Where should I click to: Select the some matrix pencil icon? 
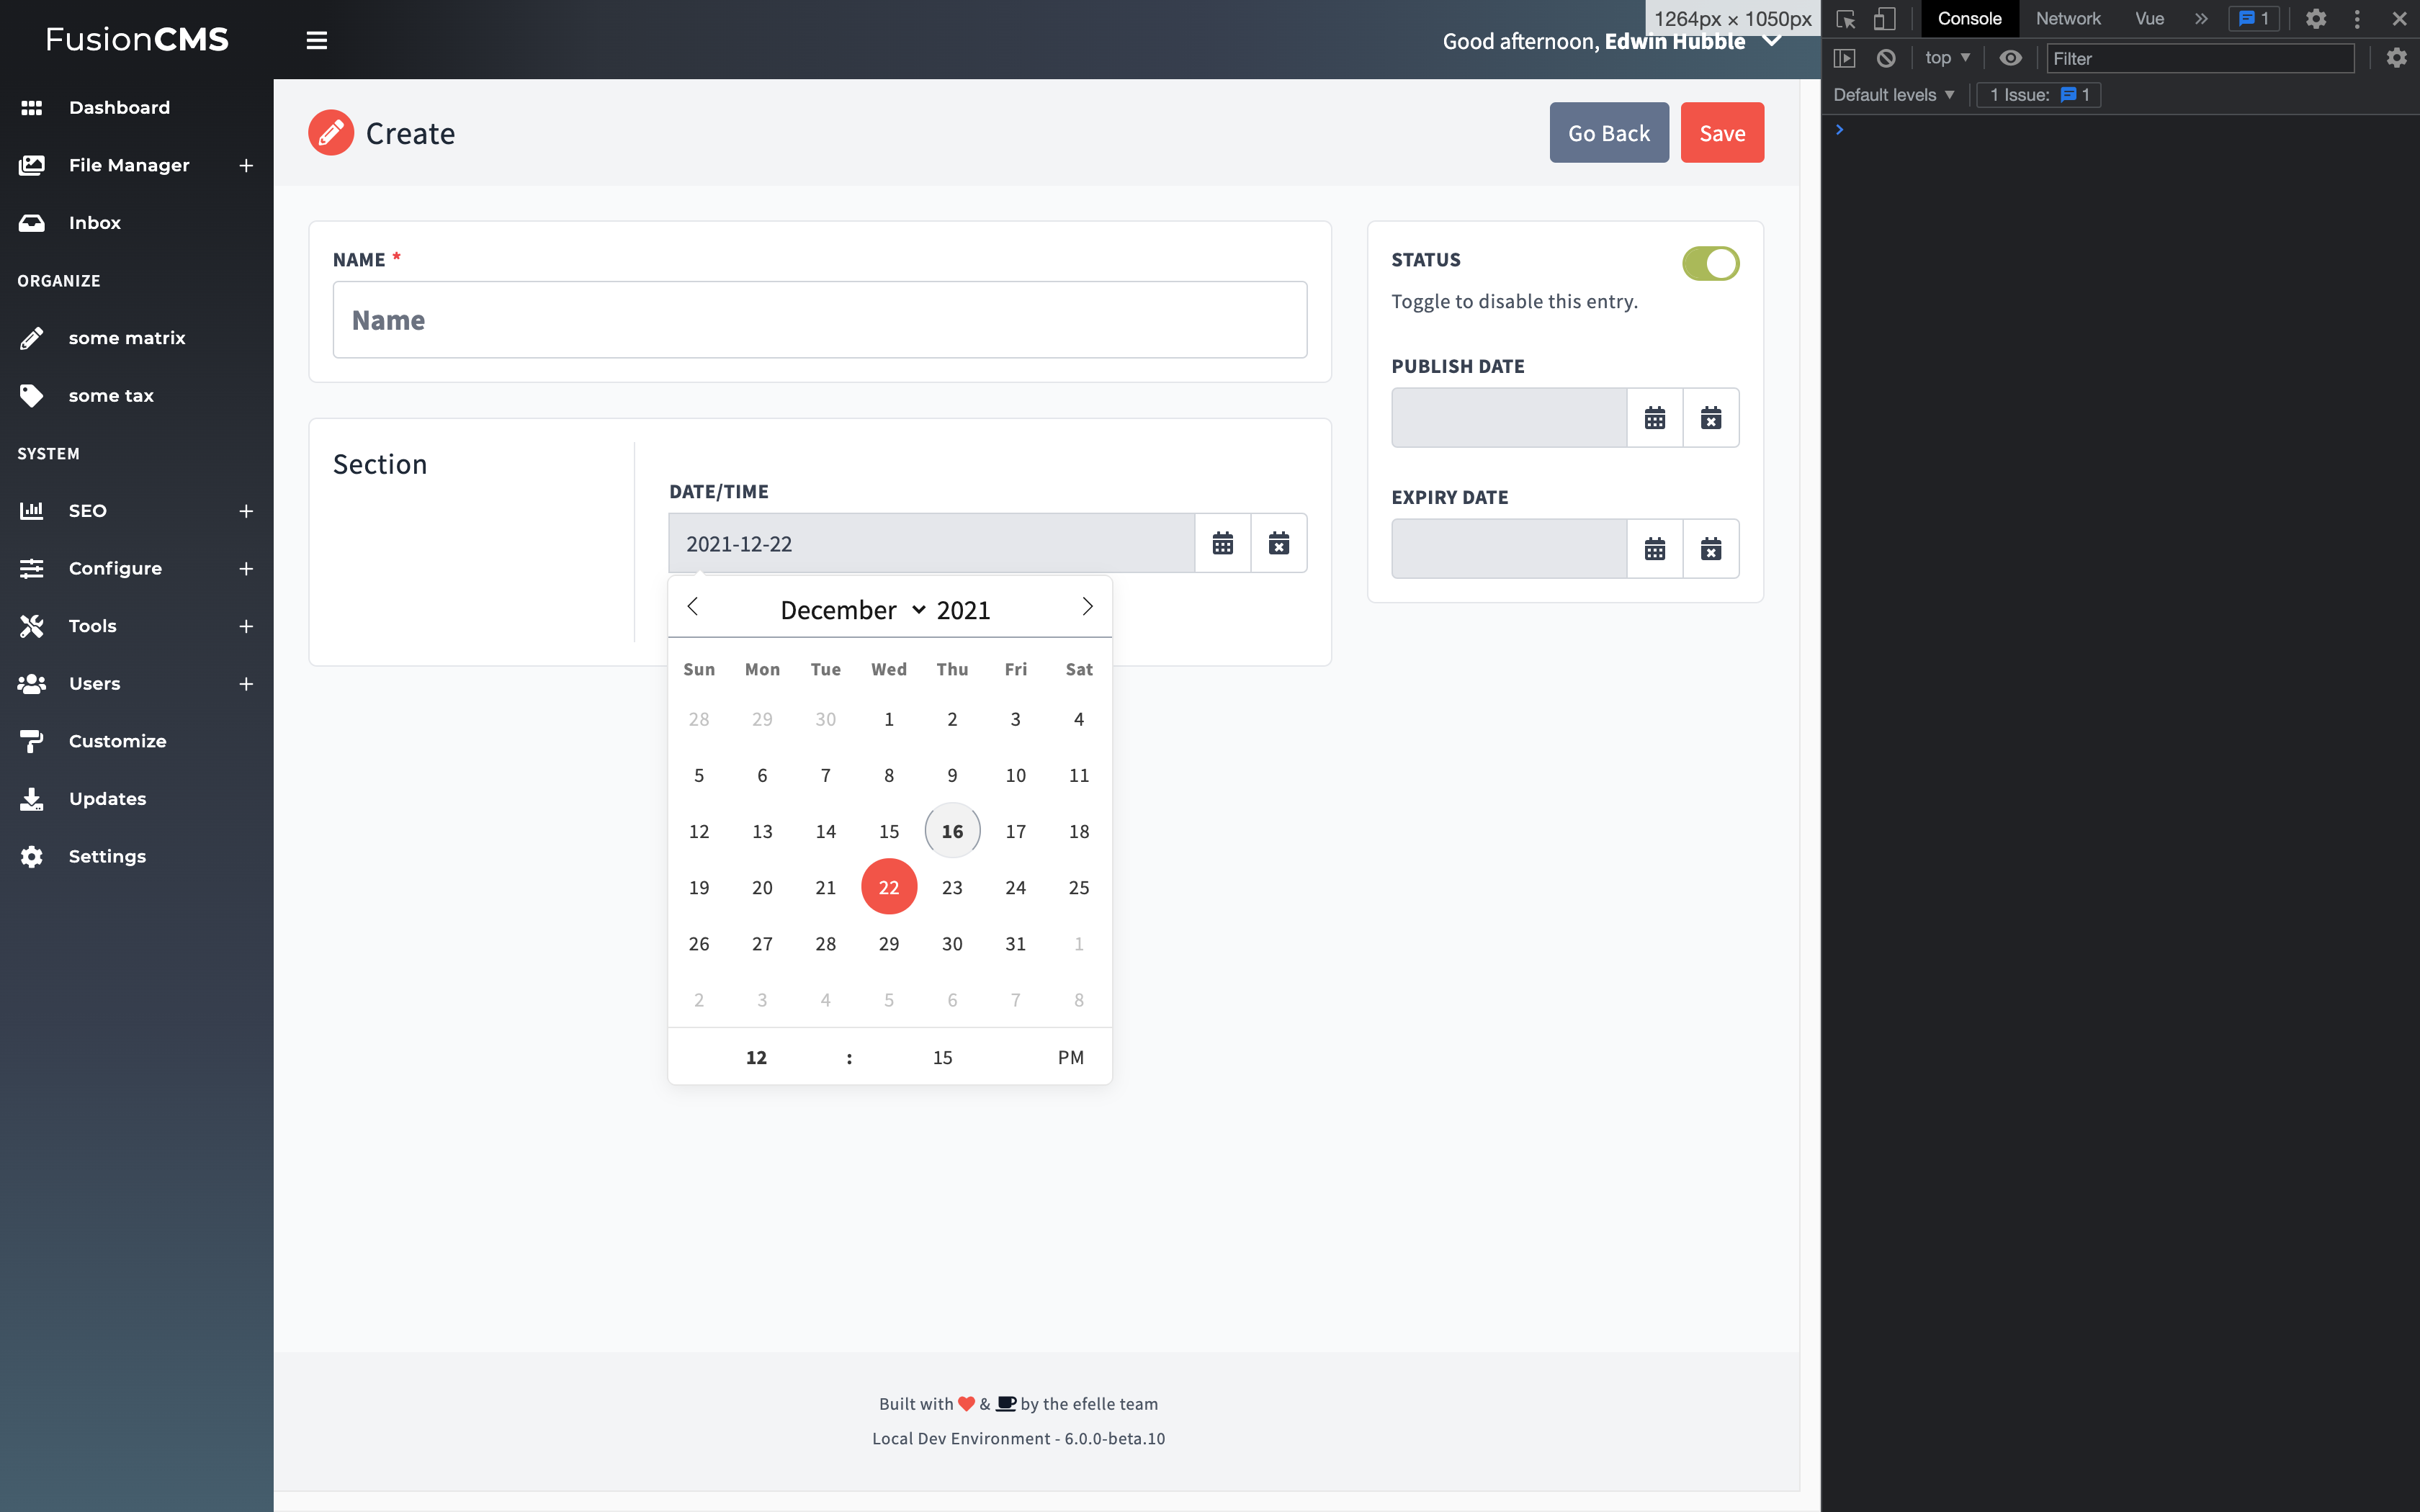32,338
